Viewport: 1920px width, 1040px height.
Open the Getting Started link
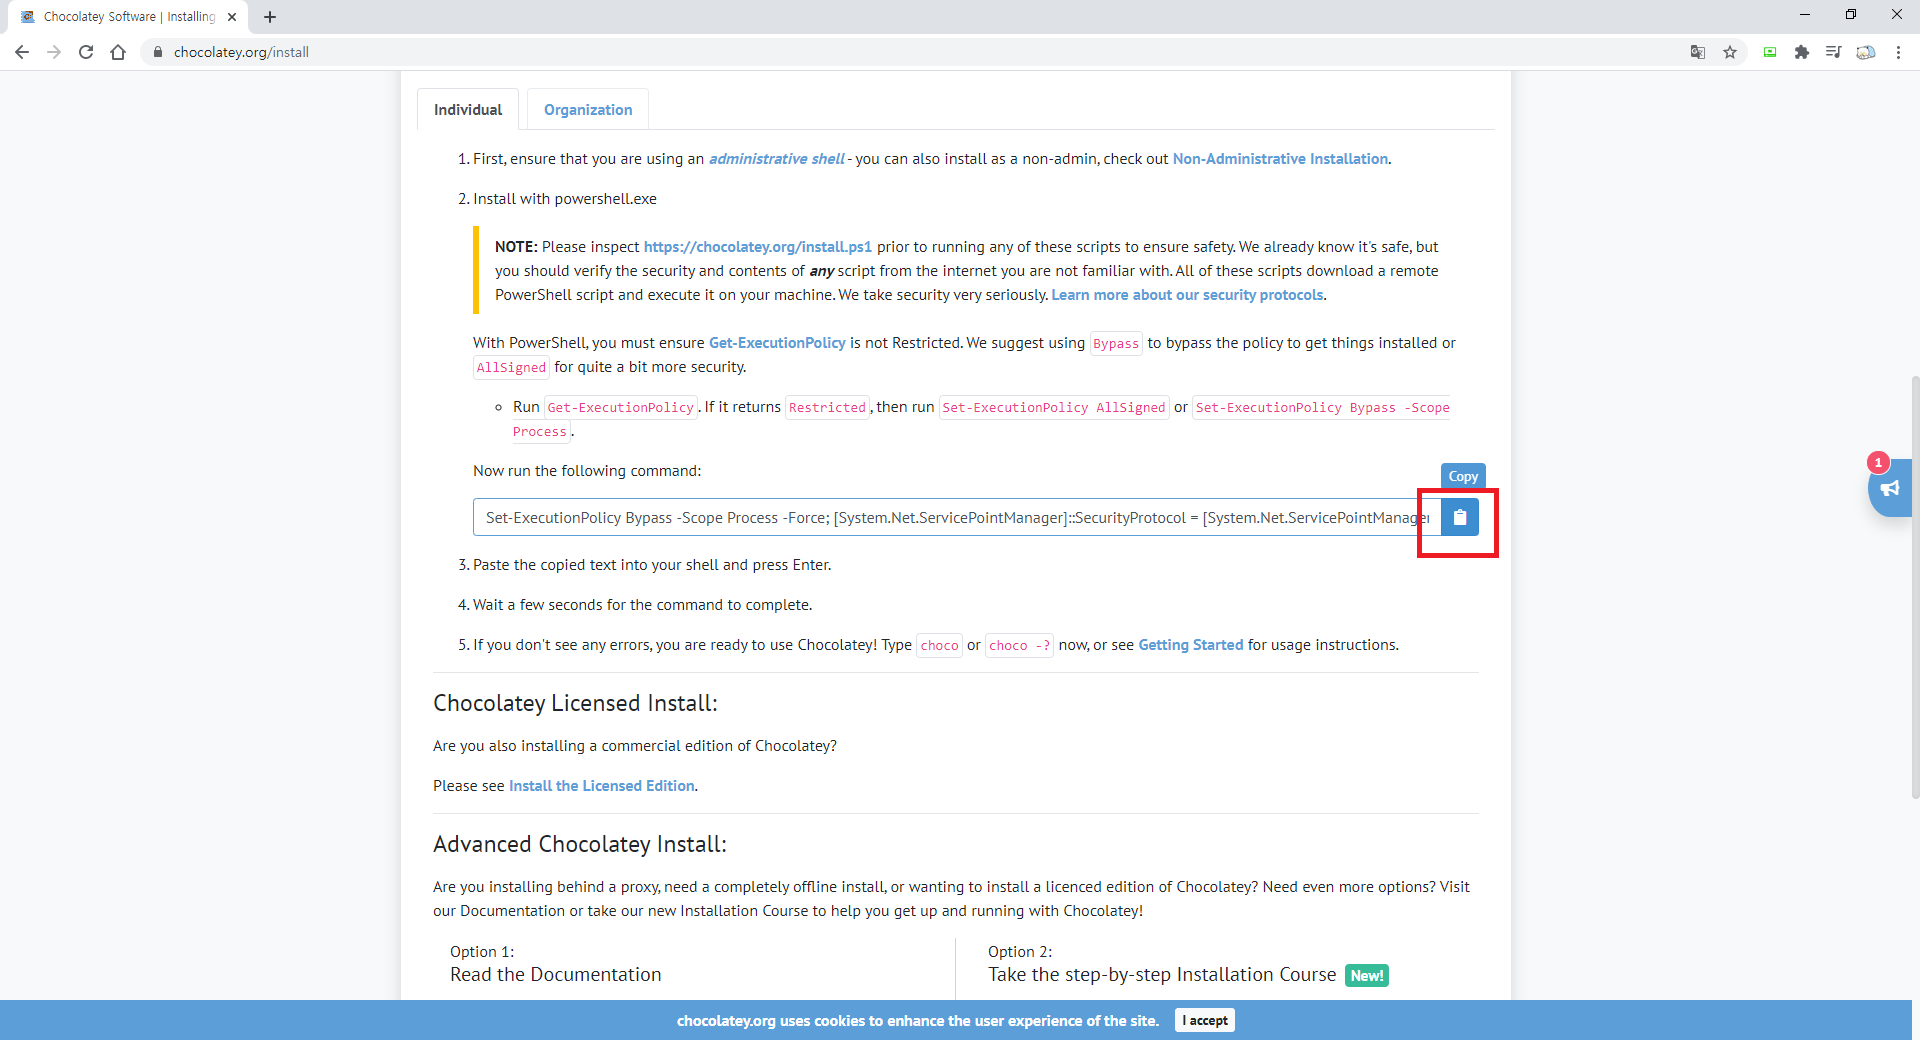point(1190,645)
